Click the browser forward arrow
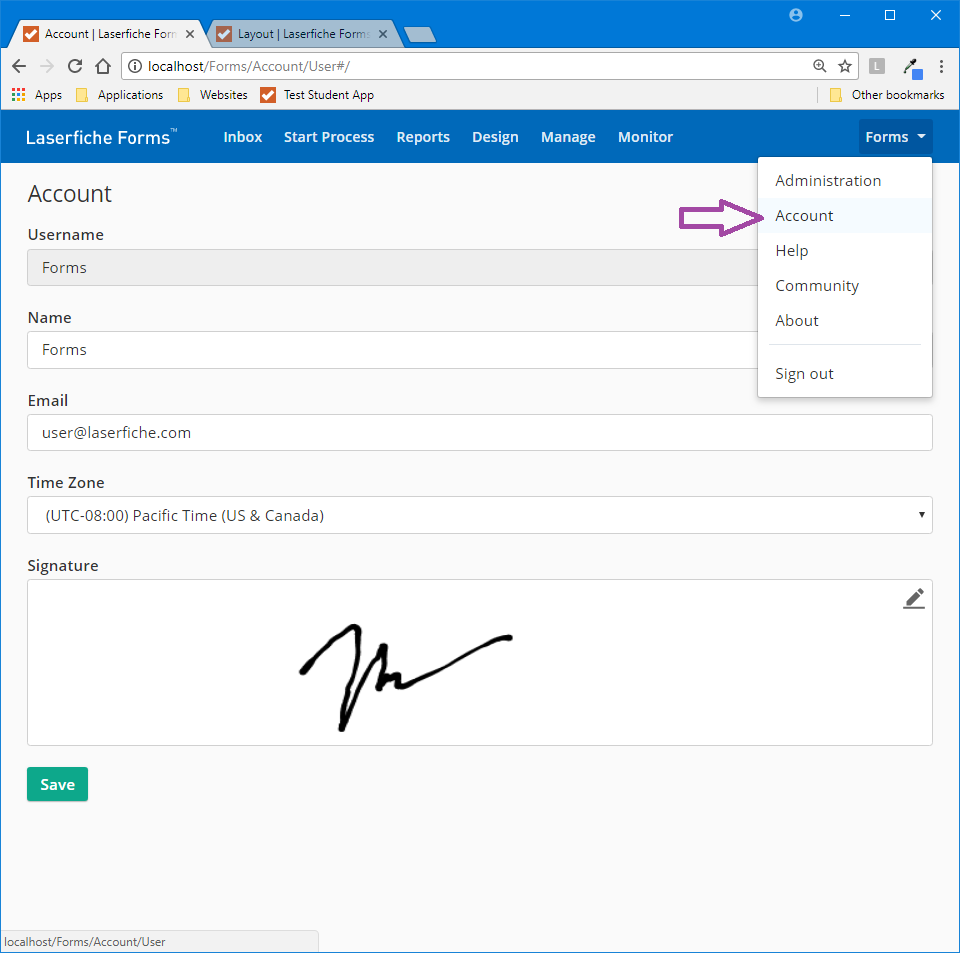This screenshot has height=953, width=960. pos(47,66)
